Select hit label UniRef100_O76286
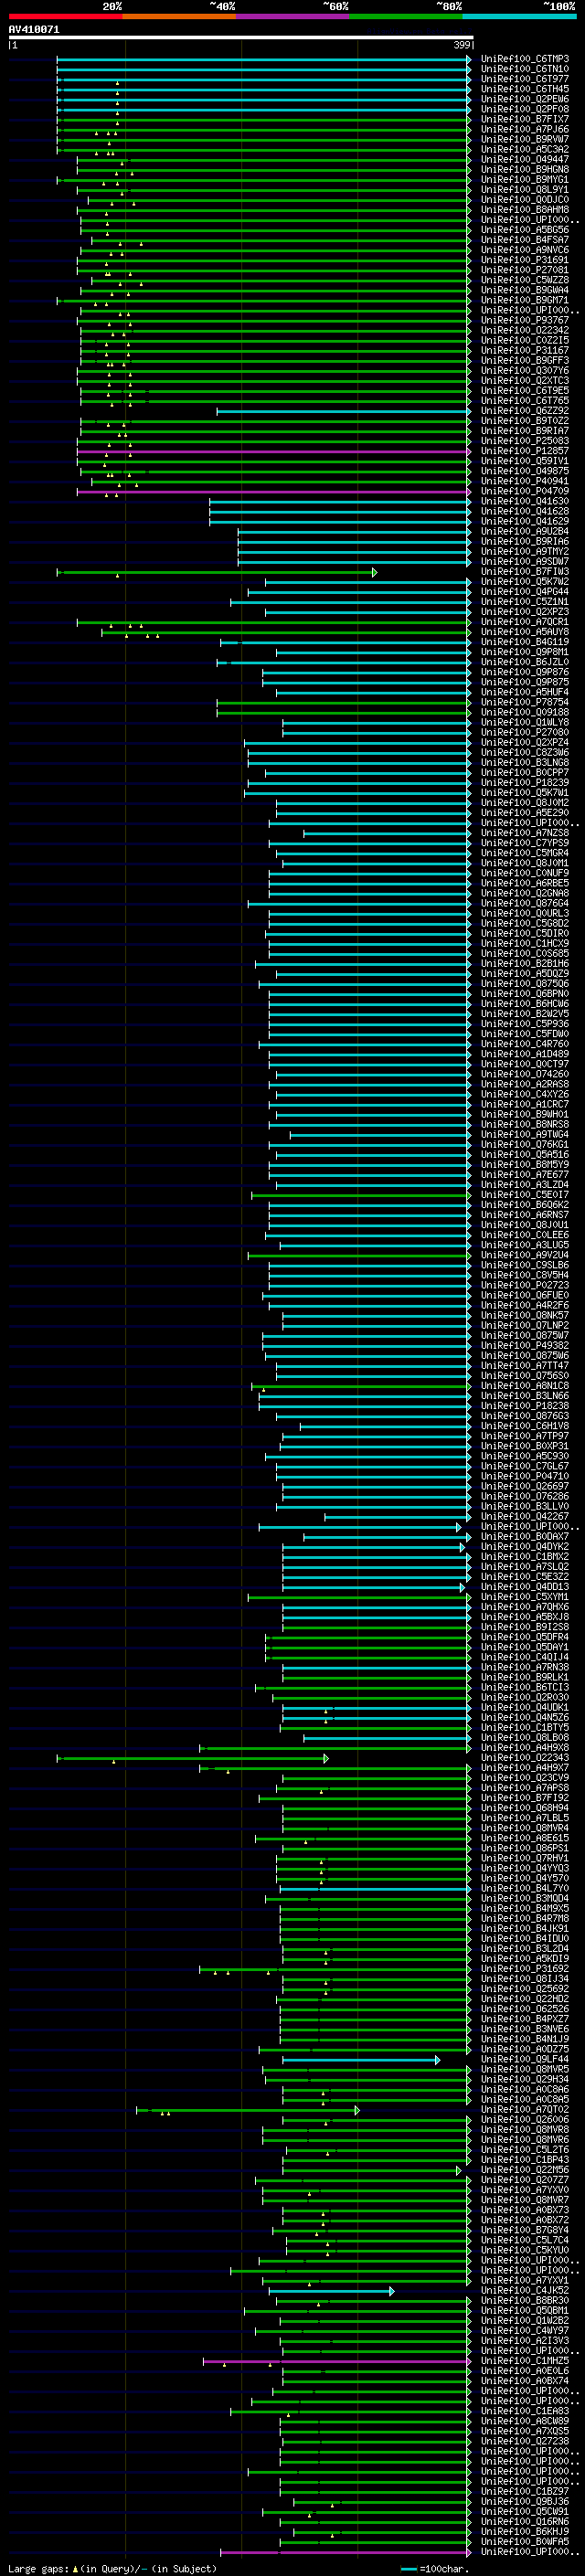585x2576 pixels. [x=525, y=1496]
